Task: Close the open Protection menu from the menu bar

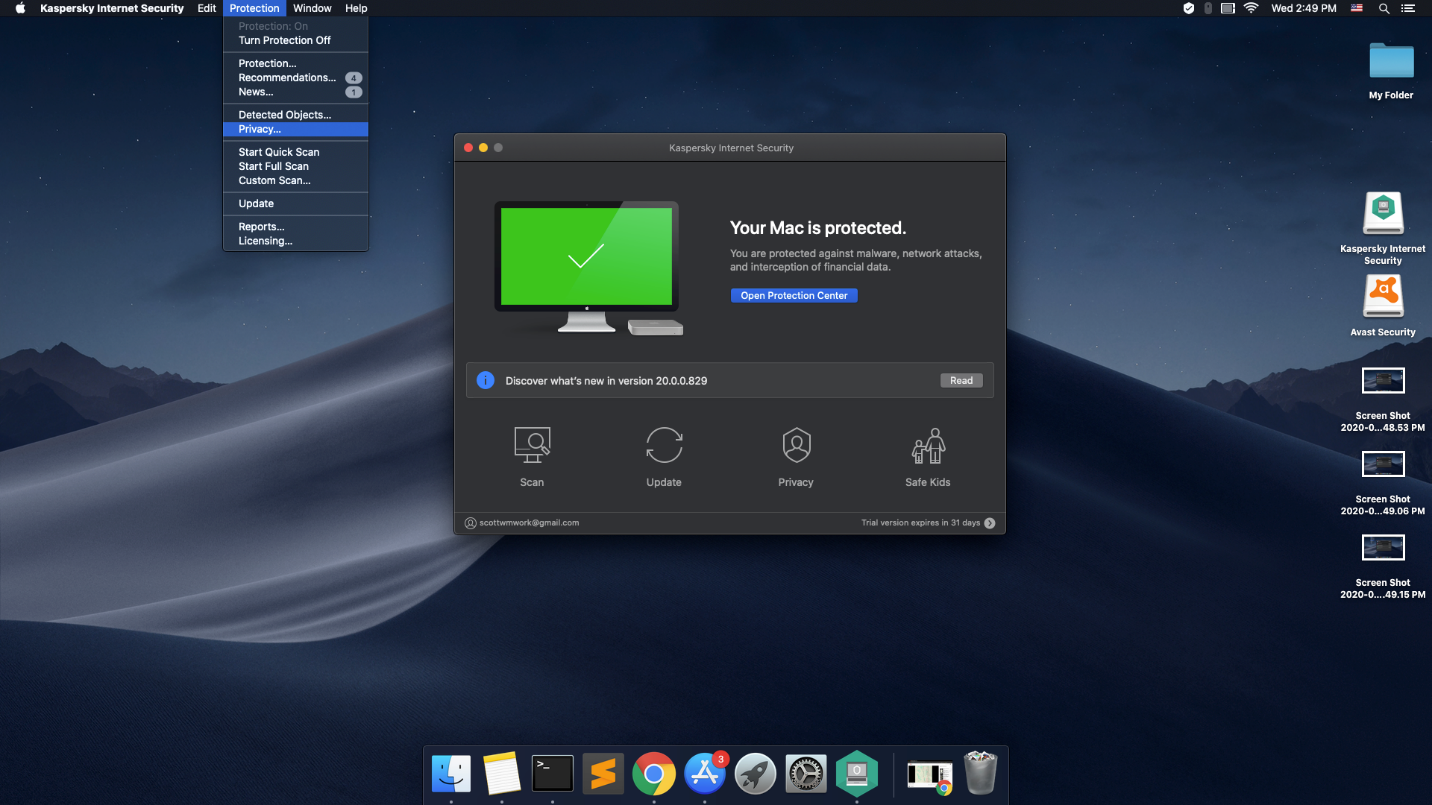Action: pyautogui.click(x=254, y=8)
